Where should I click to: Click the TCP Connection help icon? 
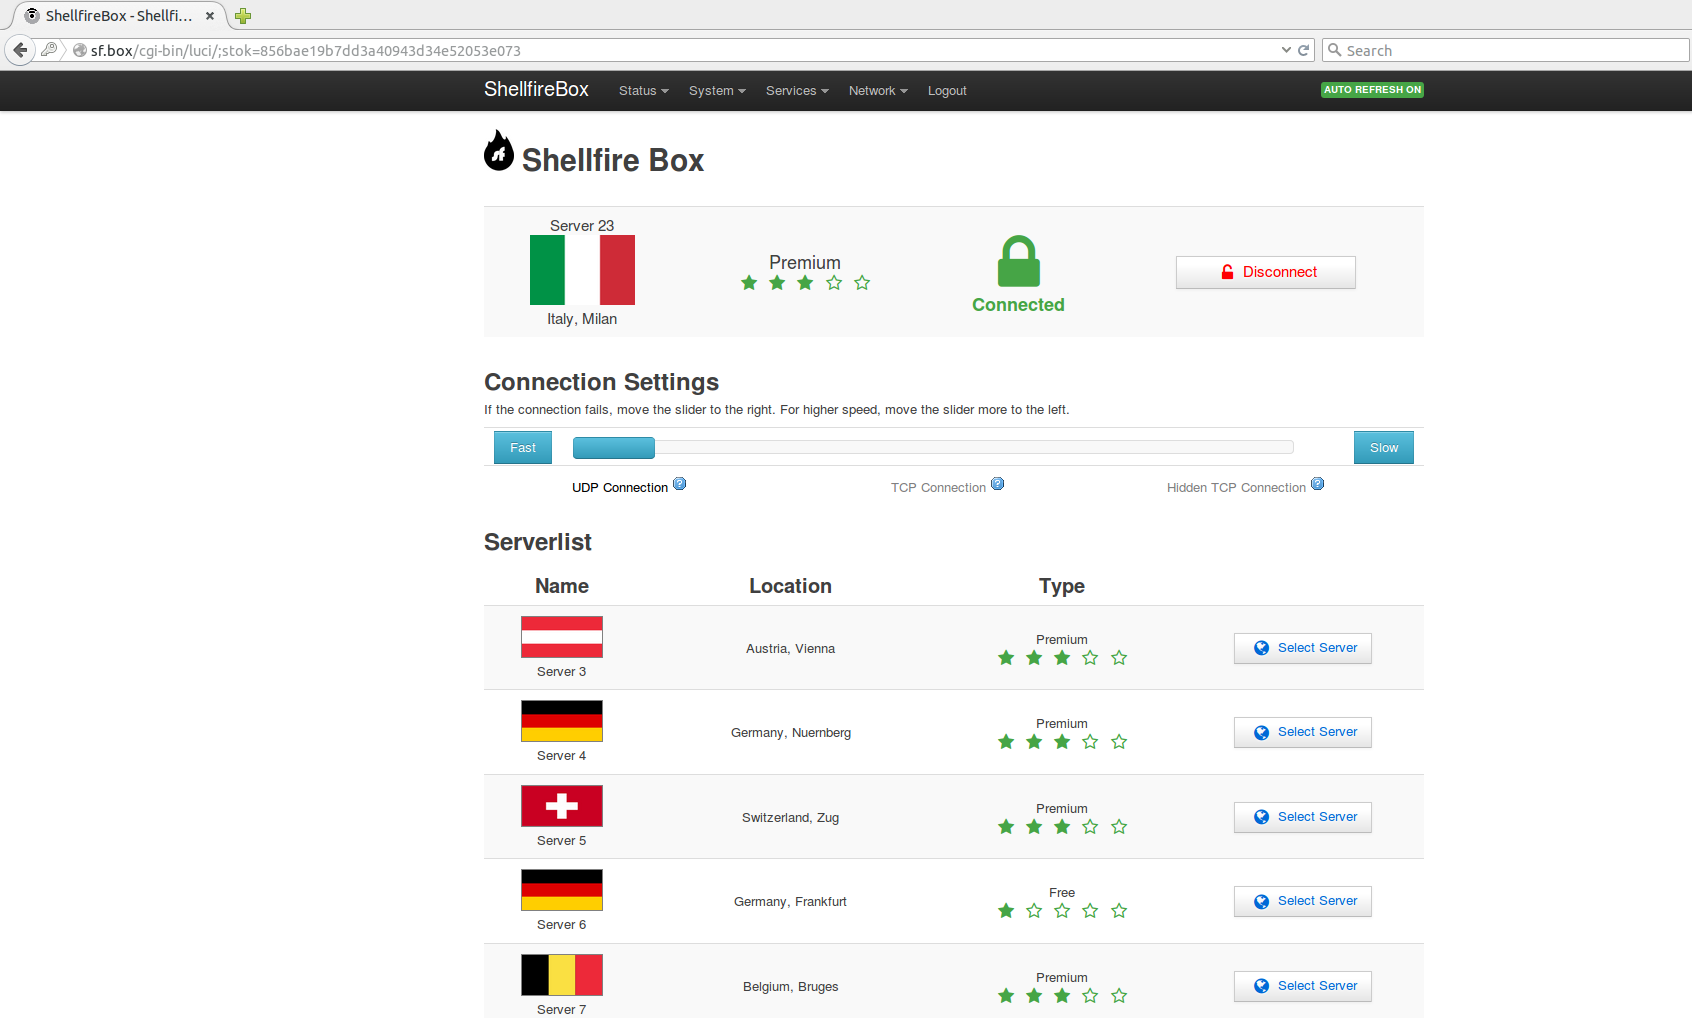tap(998, 484)
